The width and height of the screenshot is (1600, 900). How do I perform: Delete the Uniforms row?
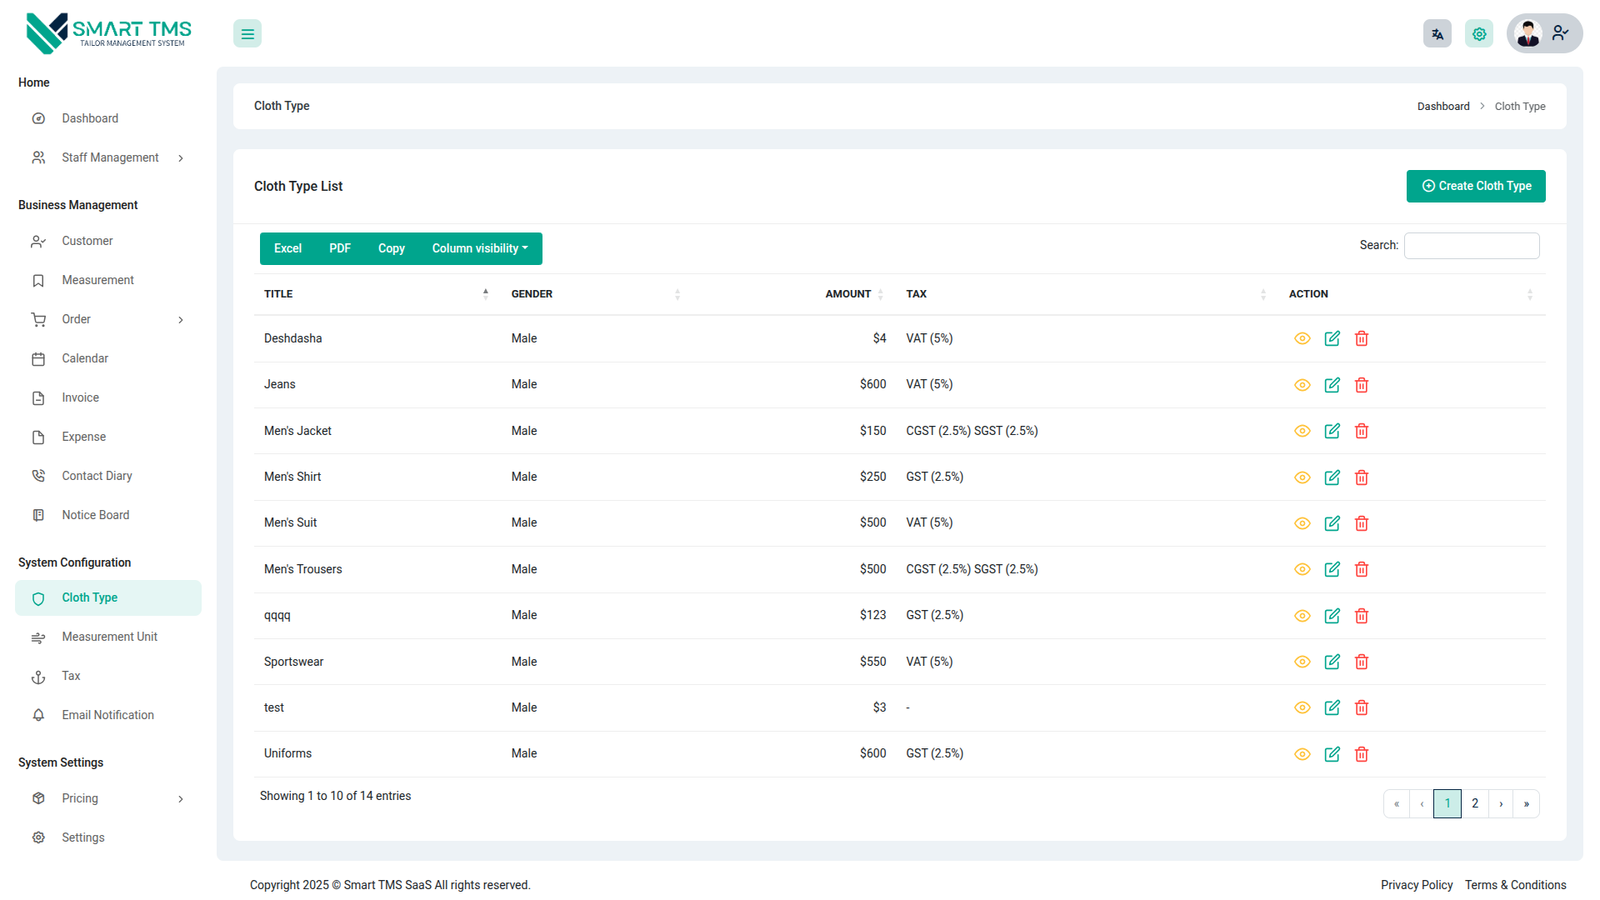pos(1361,754)
